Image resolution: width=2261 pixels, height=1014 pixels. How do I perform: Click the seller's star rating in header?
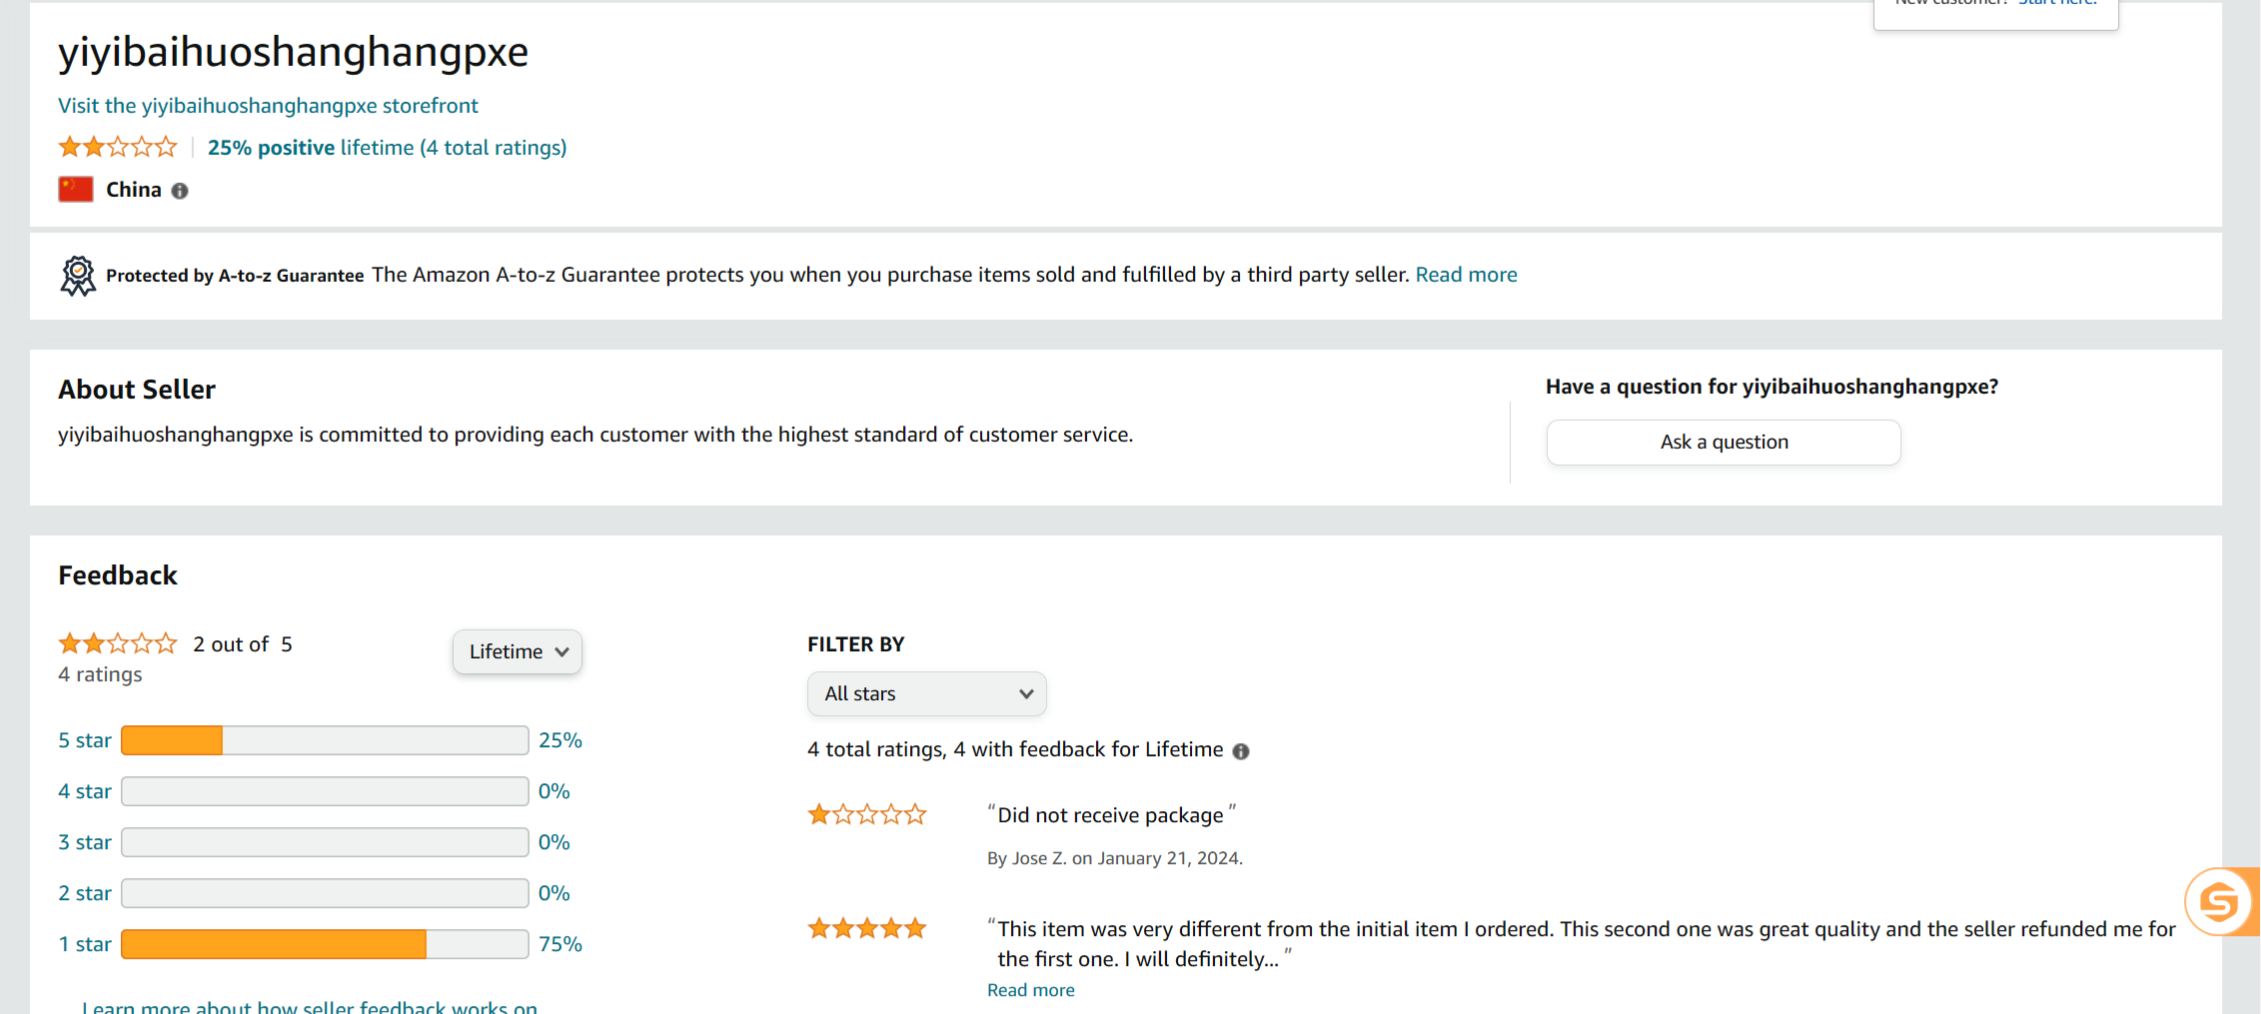[x=118, y=148]
